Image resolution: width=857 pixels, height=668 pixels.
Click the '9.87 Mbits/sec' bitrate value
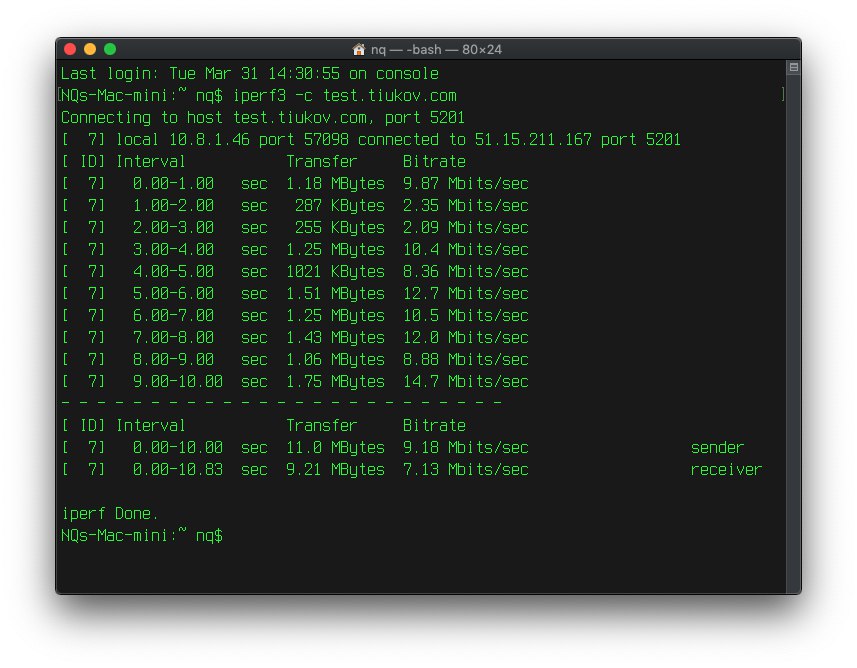(466, 184)
